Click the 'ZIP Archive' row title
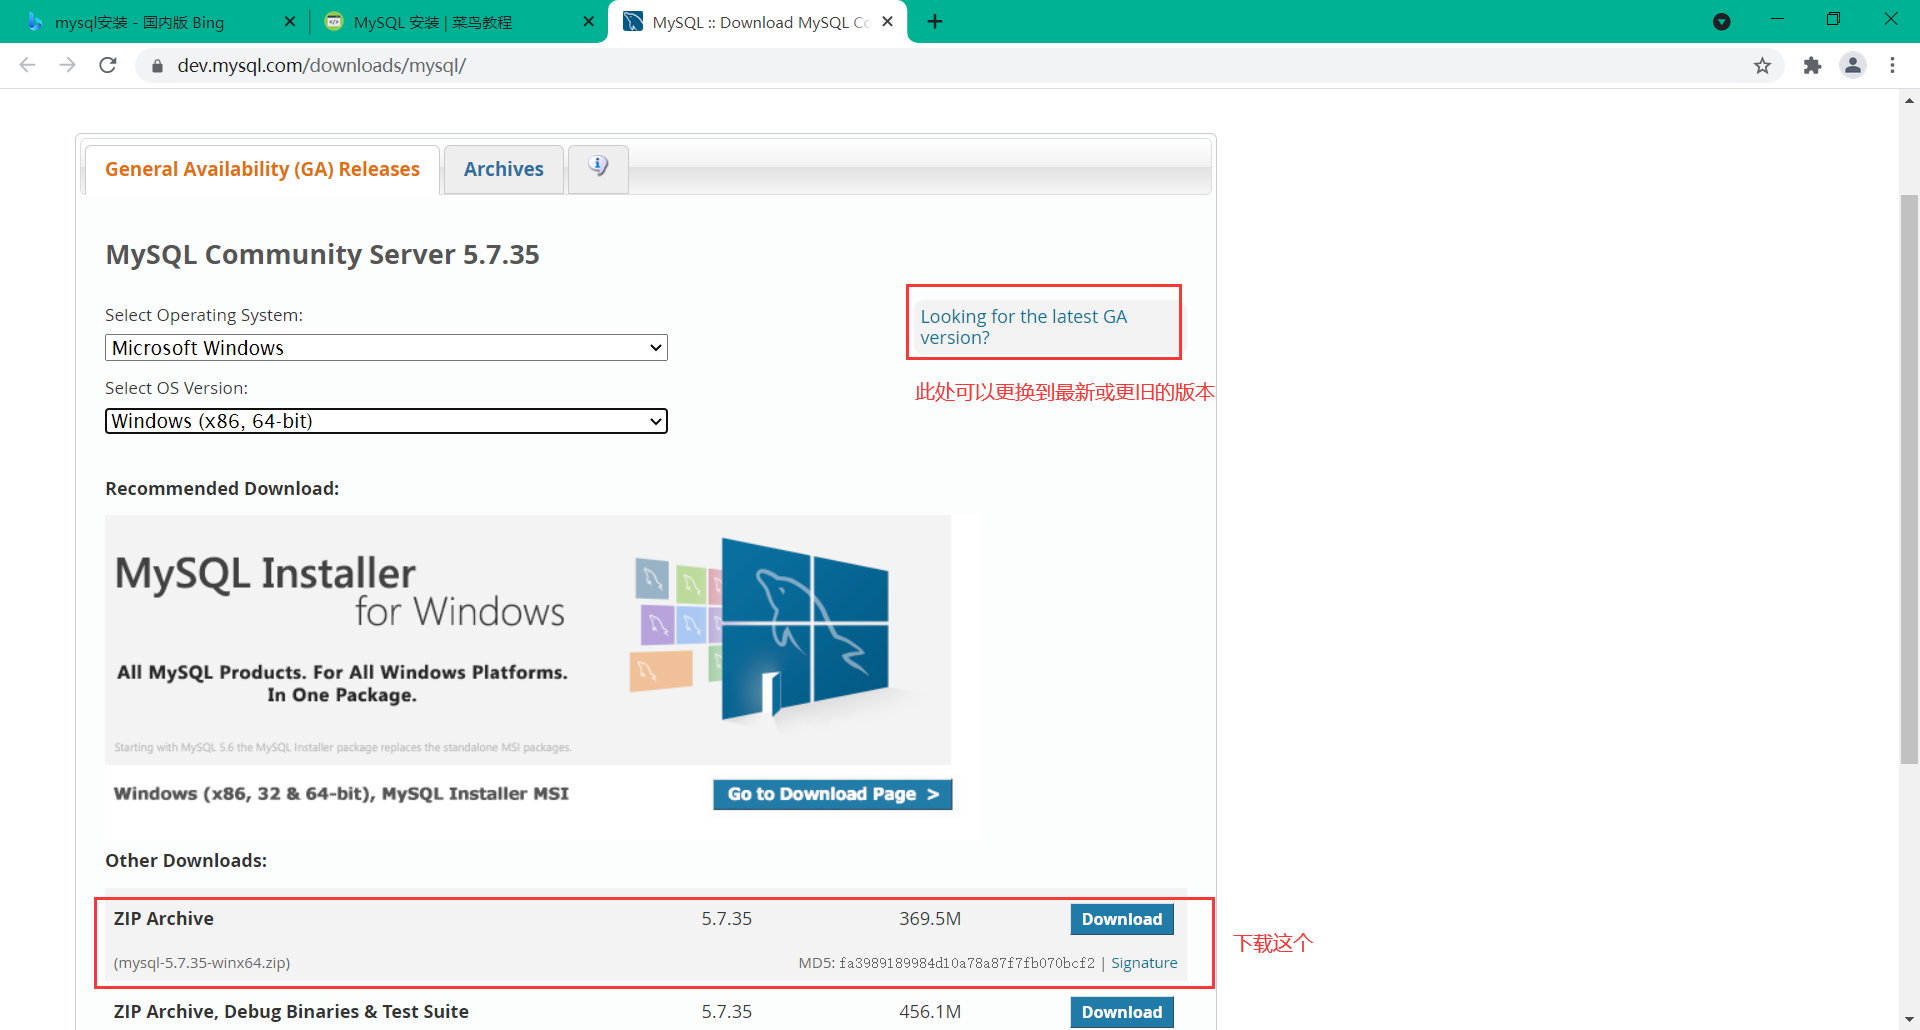Image resolution: width=1920 pixels, height=1030 pixels. coord(163,918)
